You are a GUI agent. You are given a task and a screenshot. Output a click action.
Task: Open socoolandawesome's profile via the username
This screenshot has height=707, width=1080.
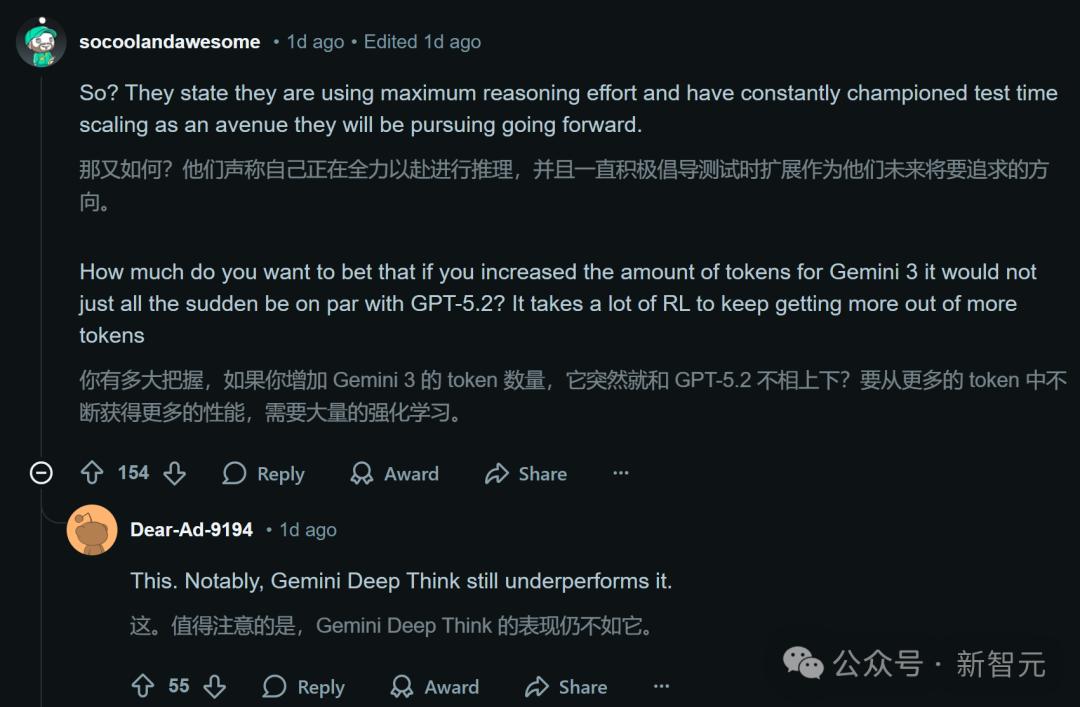pos(170,42)
